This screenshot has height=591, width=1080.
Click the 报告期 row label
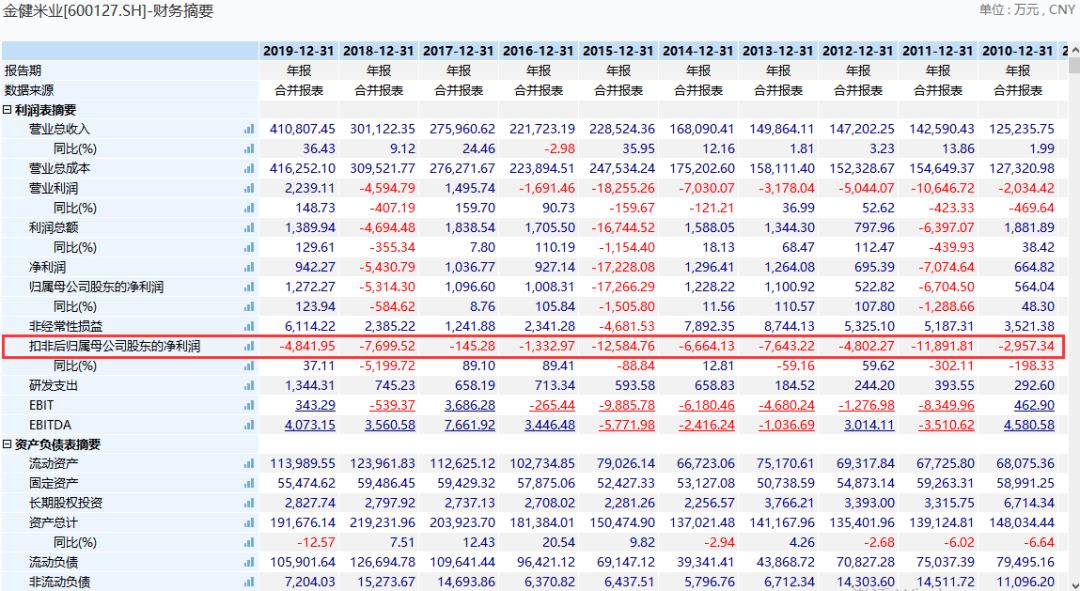click(23, 70)
